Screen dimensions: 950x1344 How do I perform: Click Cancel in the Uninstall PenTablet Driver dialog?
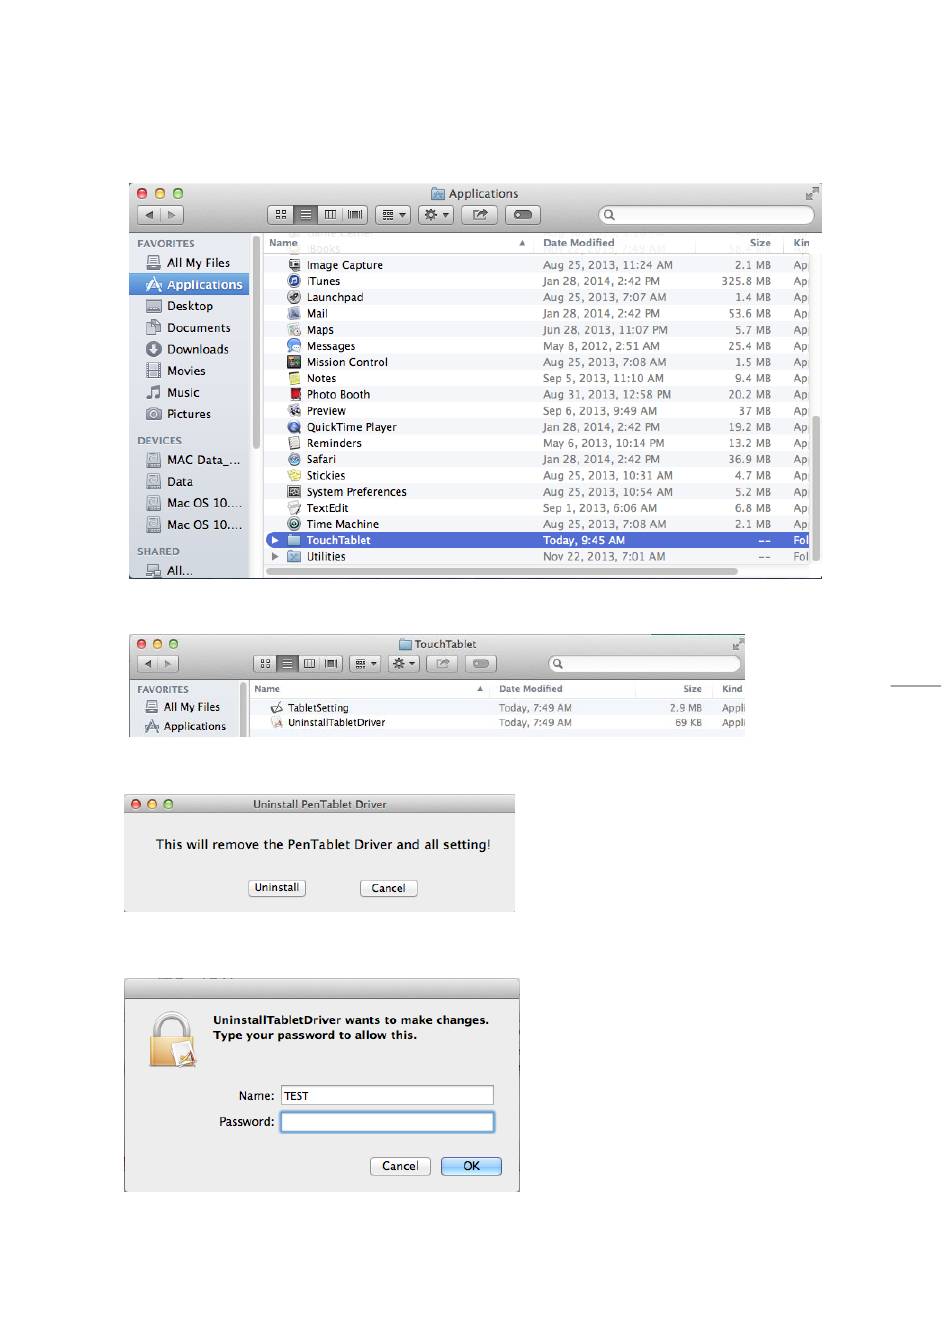click(388, 888)
